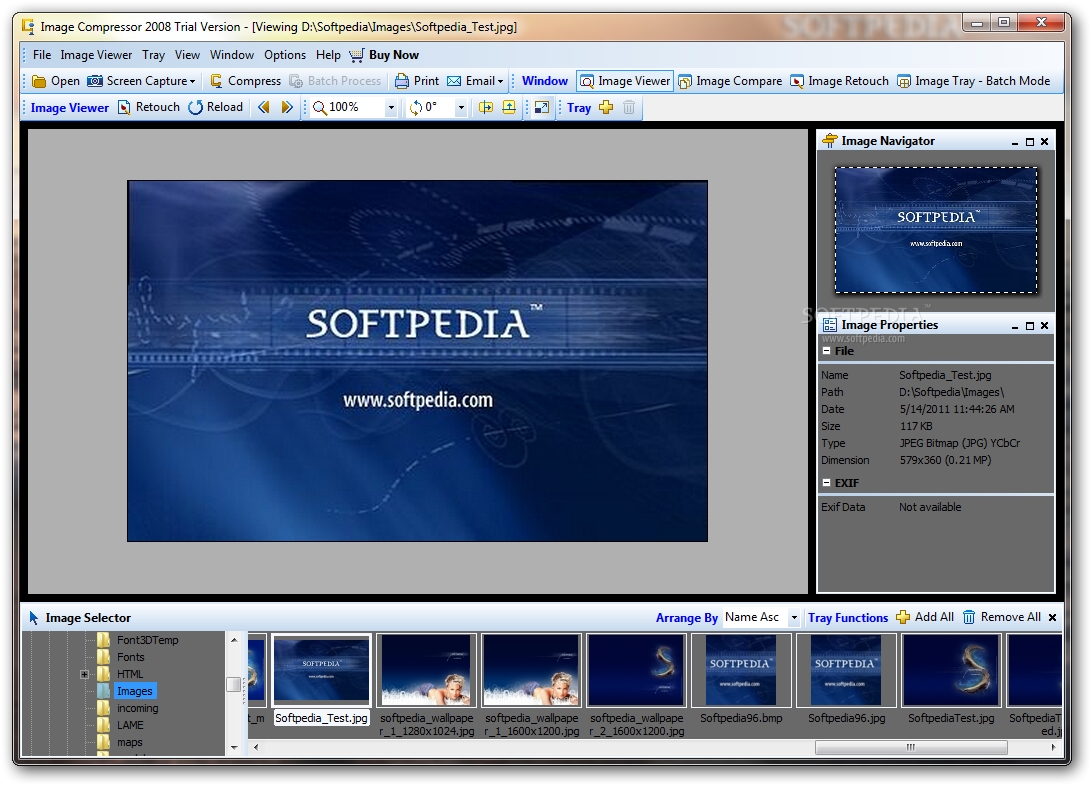Print the current image

pos(417,81)
